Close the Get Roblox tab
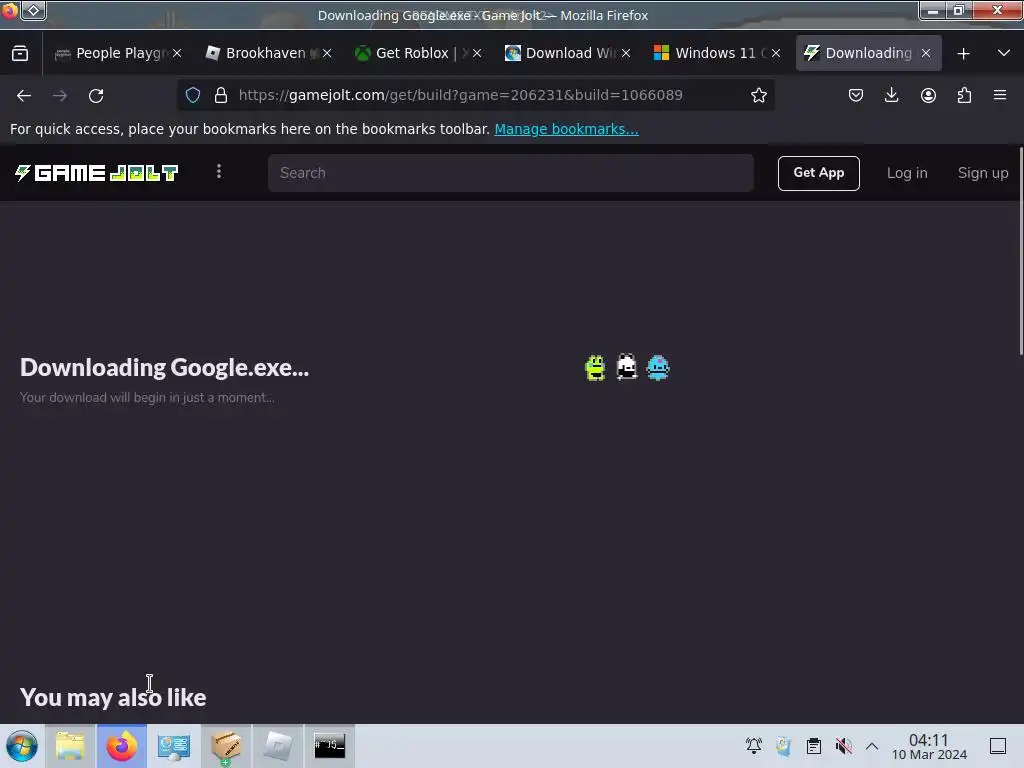This screenshot has width=1024, height=768. tap(477, 54)
